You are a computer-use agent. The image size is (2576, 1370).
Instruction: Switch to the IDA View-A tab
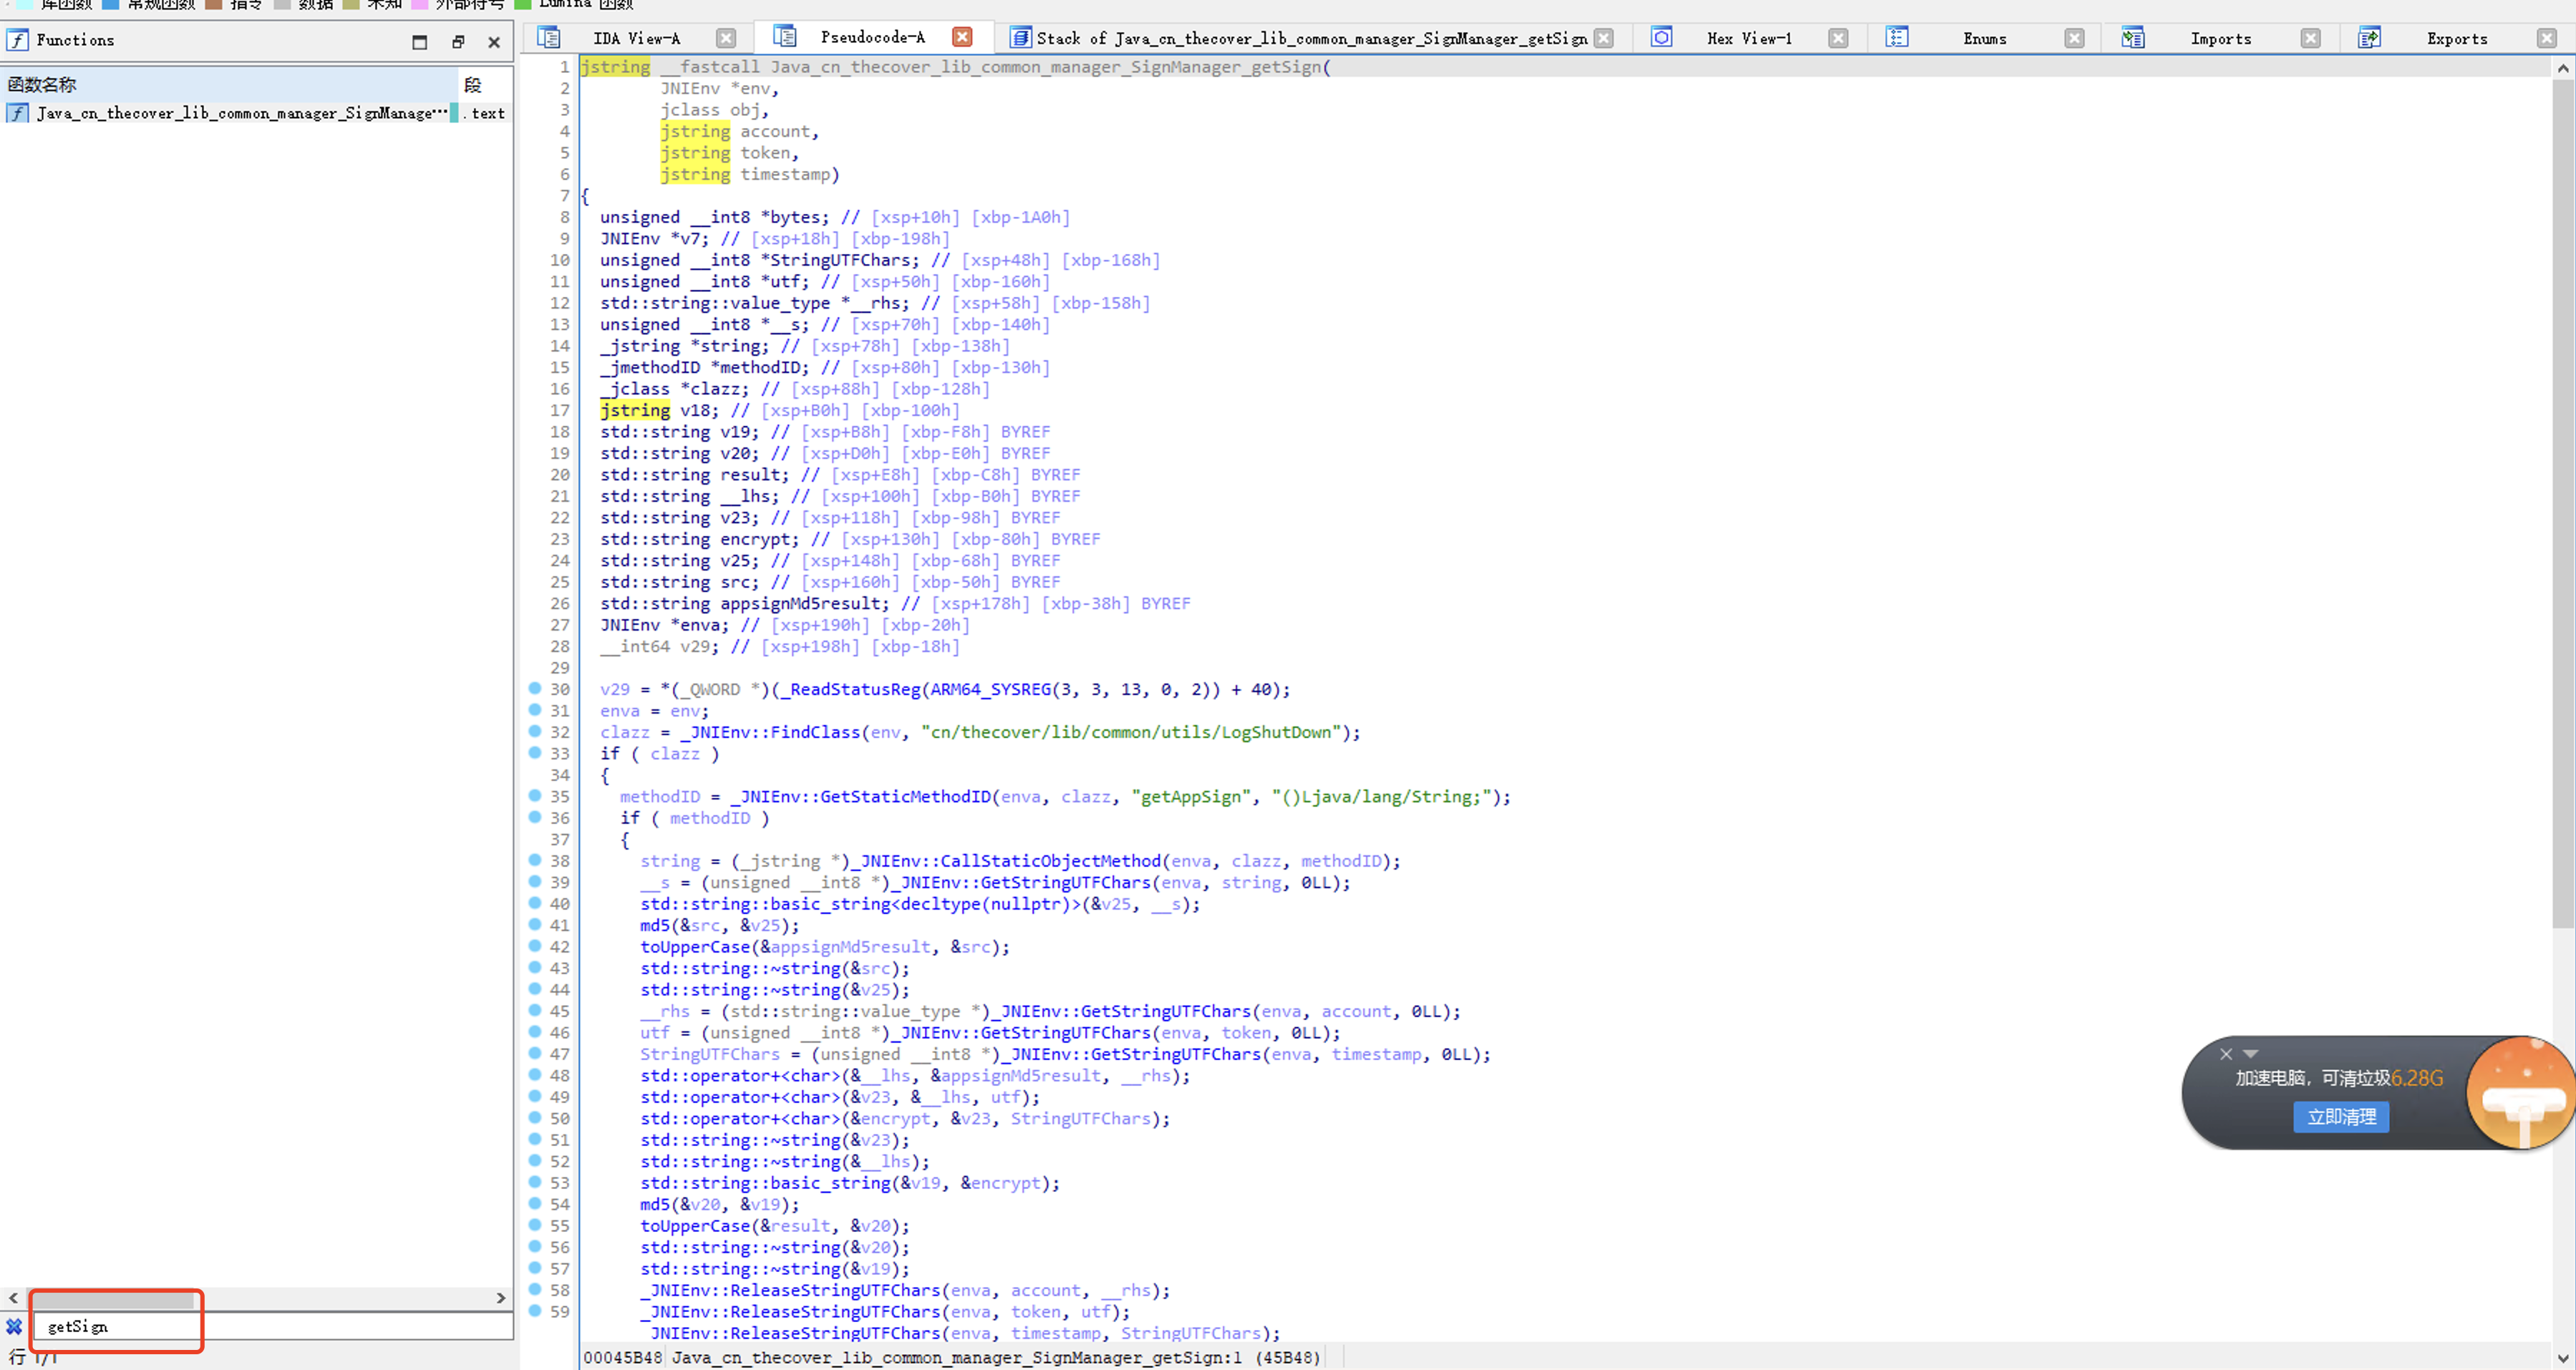[x=636, y=38]
